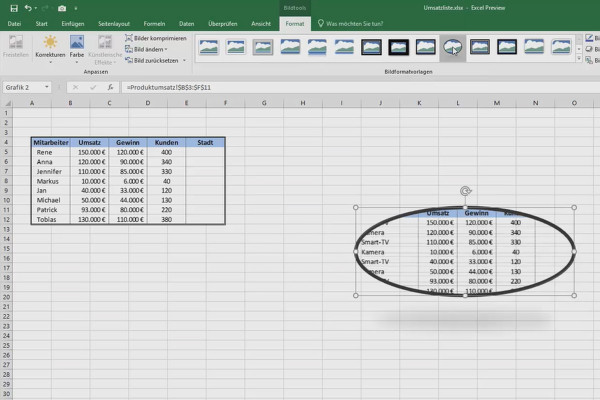The height and width of the screenshot is (400, 600).
Task: Click the formula bar with =Produktumsatz!$B$3:$F$11
Action: 360,87
